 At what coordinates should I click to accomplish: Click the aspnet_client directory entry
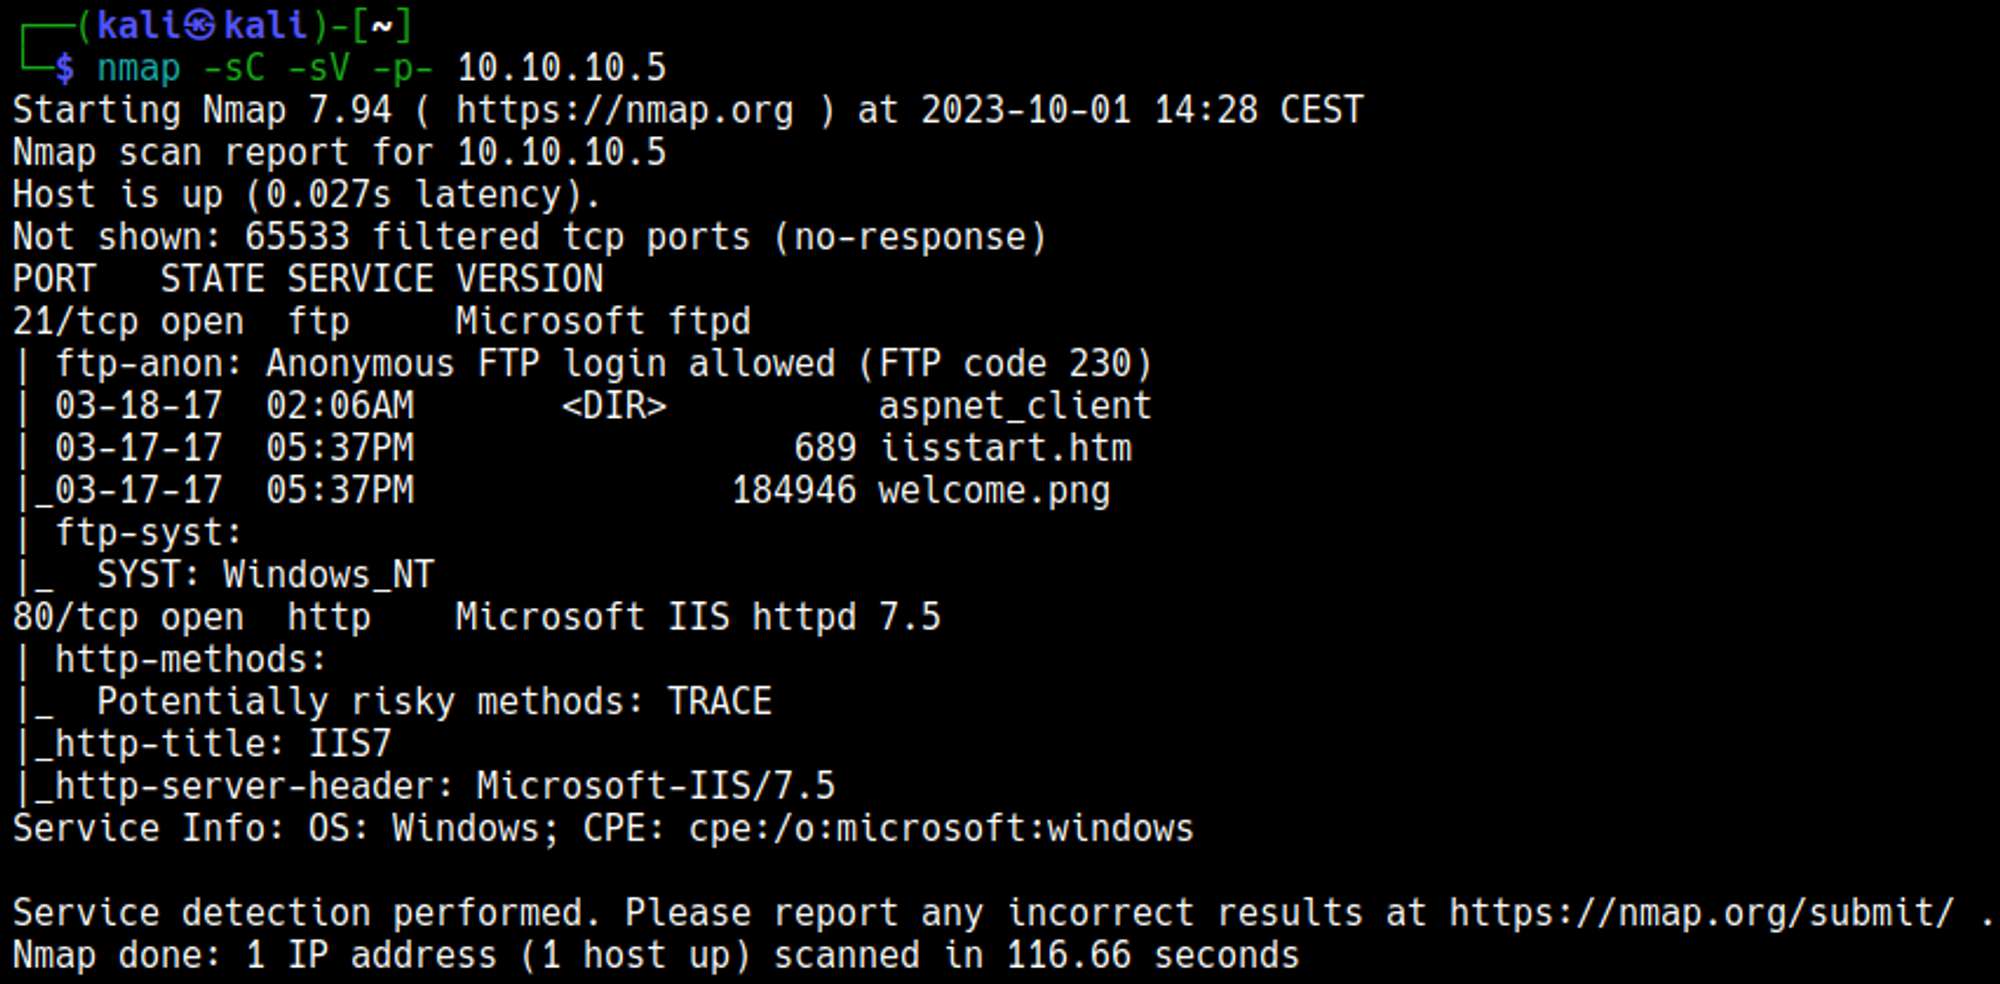(x=1014, y=406)
